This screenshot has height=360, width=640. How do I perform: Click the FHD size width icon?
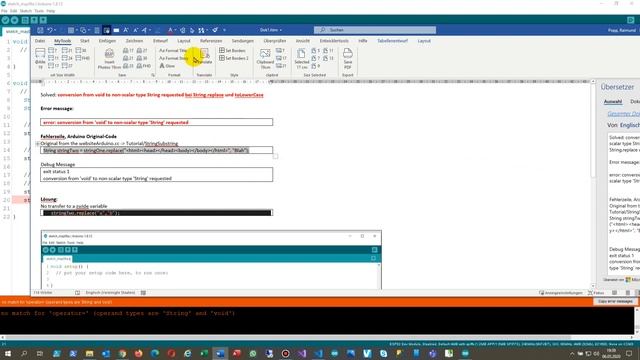(82, 58)
